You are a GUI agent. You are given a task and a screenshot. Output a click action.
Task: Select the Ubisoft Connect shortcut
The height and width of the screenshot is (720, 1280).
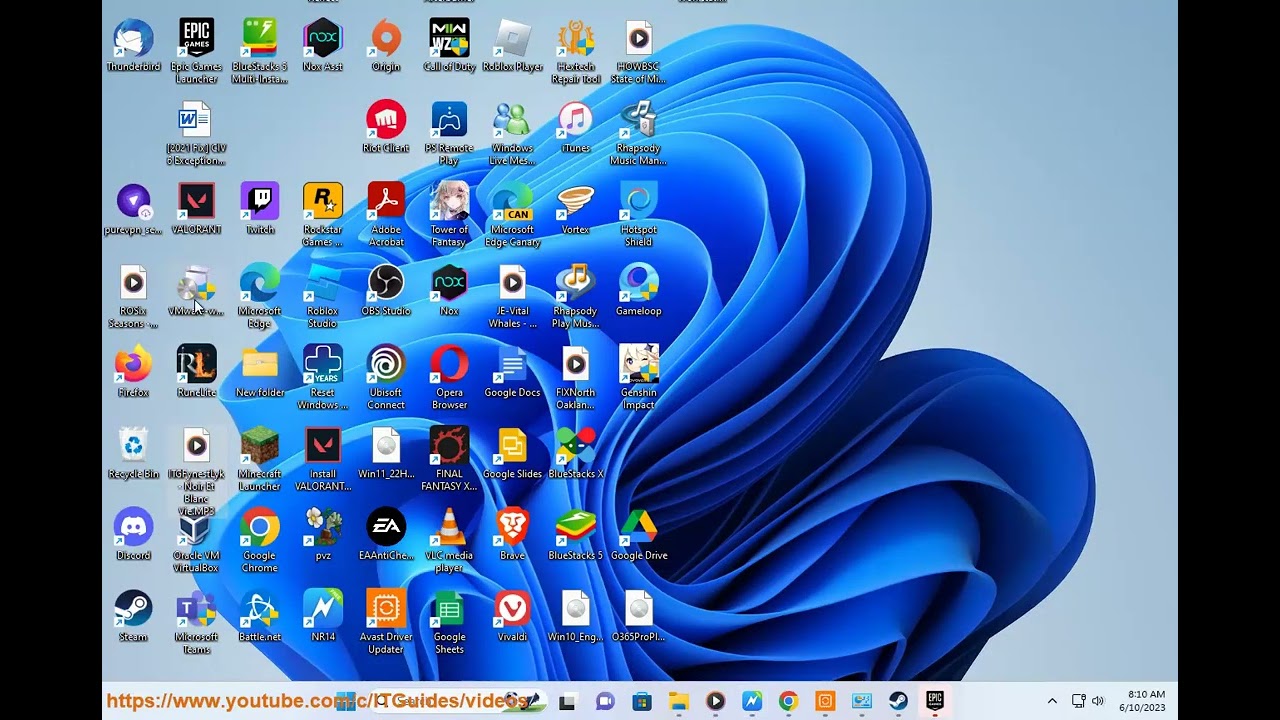385,377
